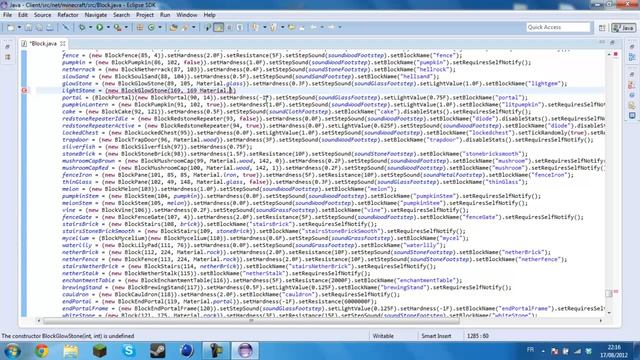The height and width of the screenshot is (360, 640).
Task: Minimize the editor area
Action: tap(602, 42)
